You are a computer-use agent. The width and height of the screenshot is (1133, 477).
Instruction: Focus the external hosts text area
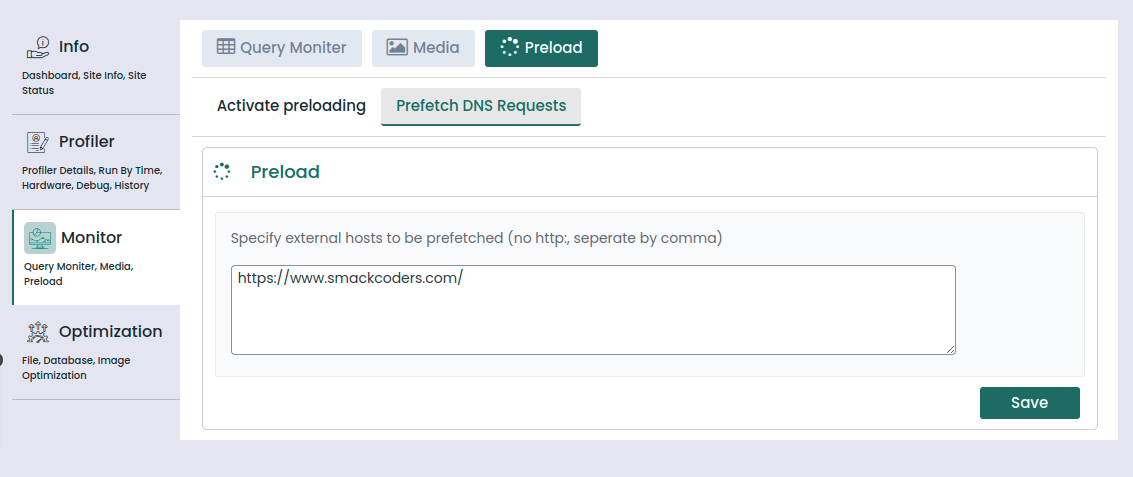point(593,310)
